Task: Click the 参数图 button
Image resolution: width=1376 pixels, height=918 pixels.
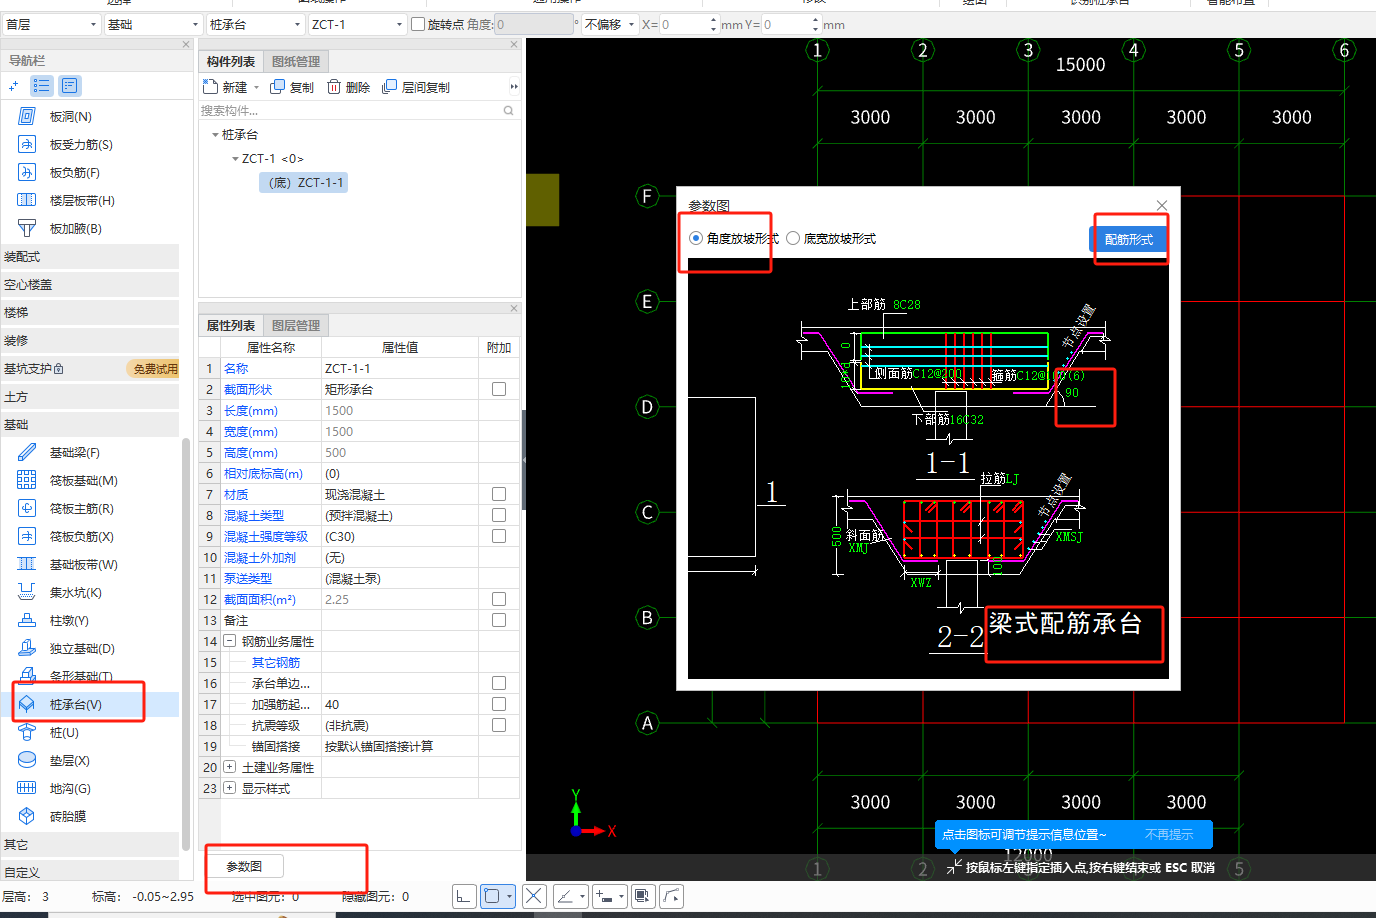Action: pyautogui.click(x=244, y=866)
